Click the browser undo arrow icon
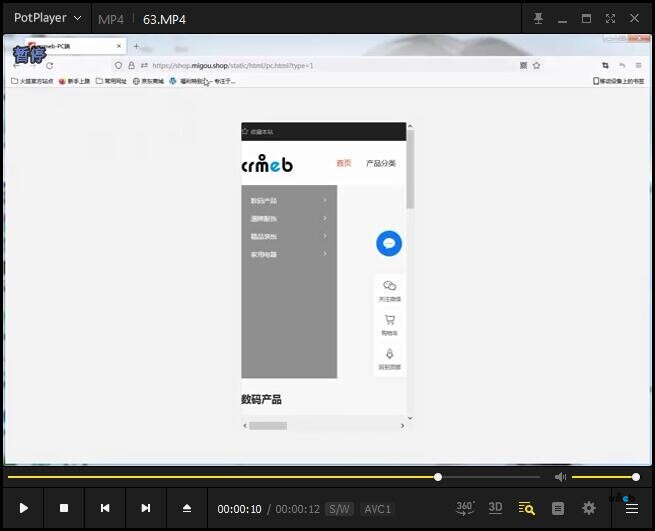Image resolution: width=655 pixels, height=531 pixels. point(622,65)
